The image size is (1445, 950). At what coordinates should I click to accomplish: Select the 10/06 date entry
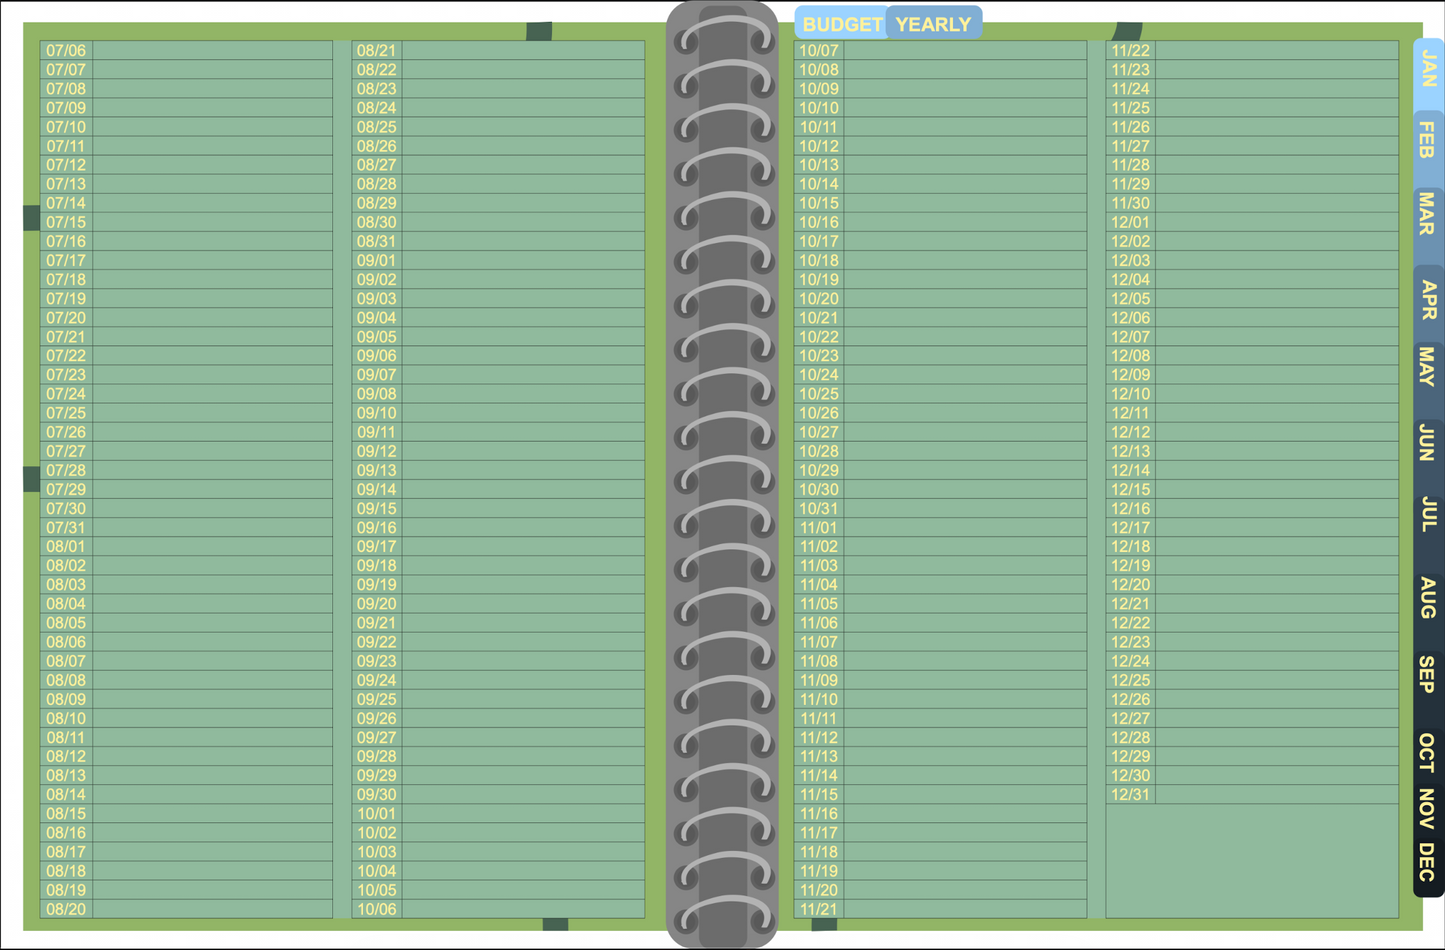377,909
